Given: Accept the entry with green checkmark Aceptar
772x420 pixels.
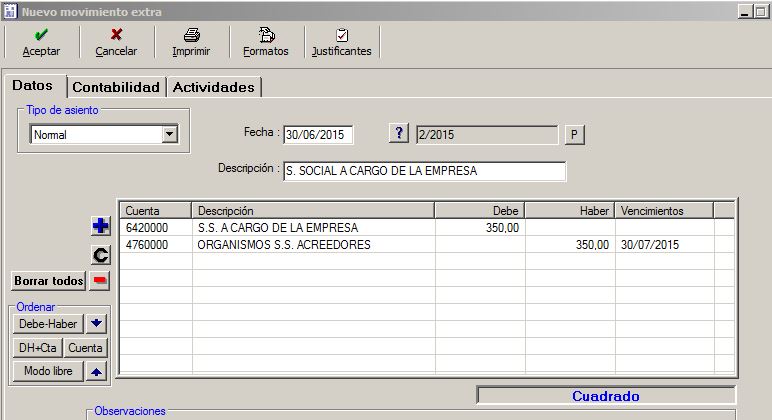Looking at the screenshot, I should point(41,43).
